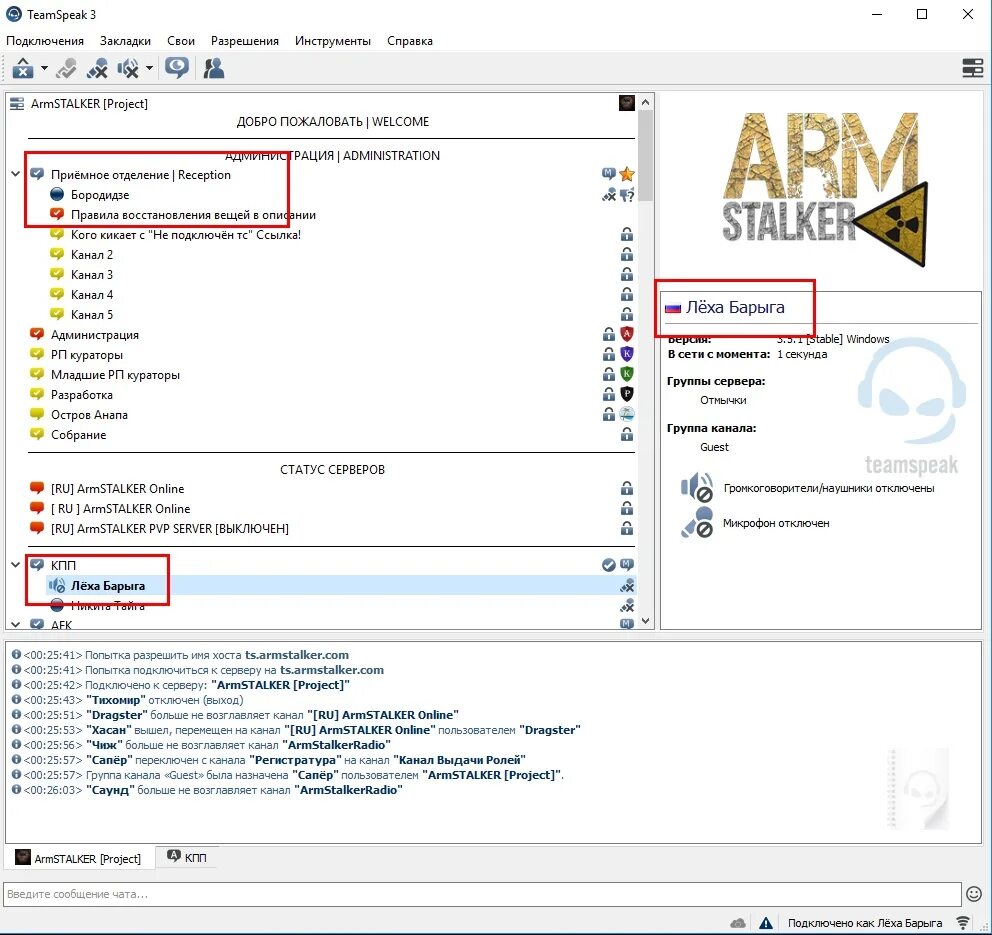The width and height of the screenshot is (992, 935).
Task: Click the lock icon on Канал 2 row
Action: coord(627,254)
